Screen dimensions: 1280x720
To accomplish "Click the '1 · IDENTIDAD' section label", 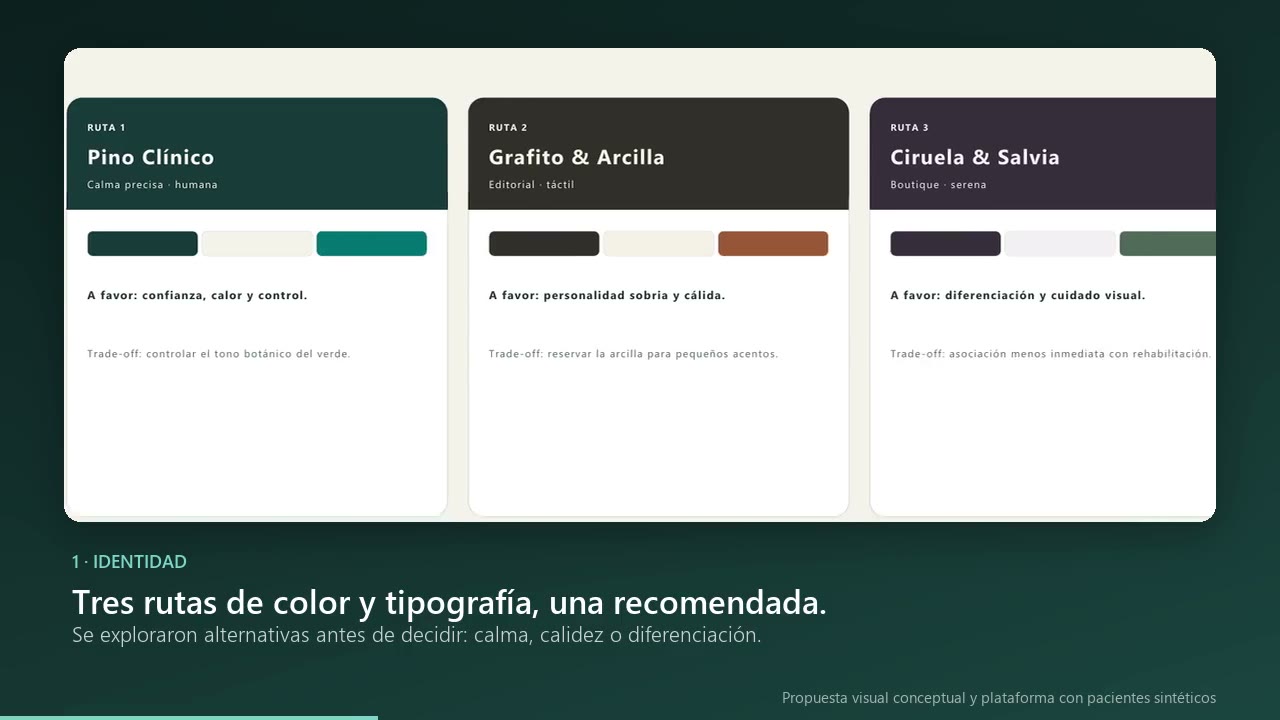I will [x=129, y=562].
